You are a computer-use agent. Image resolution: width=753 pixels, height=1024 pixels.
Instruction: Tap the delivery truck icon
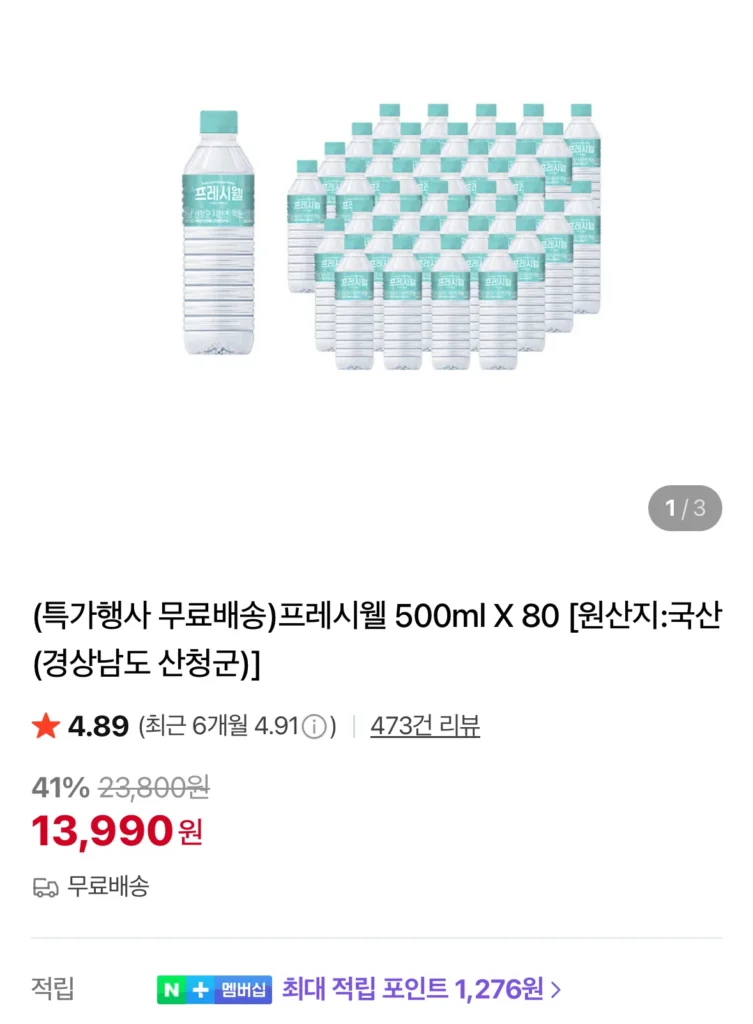point(45,887)
